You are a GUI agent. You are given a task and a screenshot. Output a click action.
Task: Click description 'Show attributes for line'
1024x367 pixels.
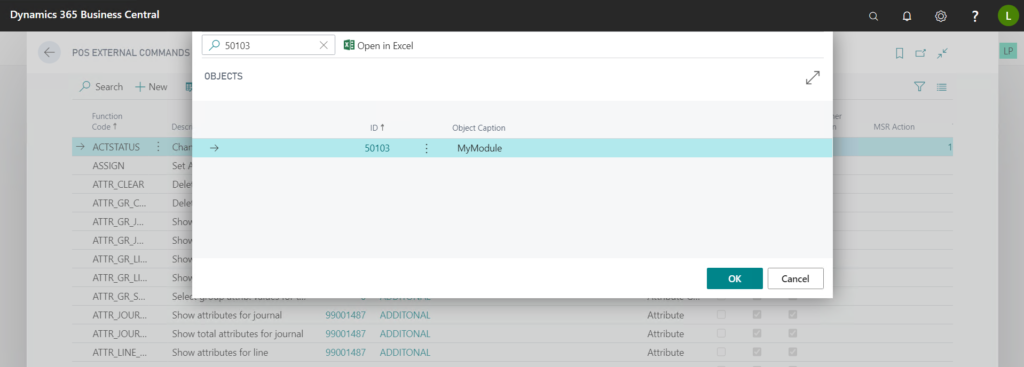pyautogui.click(x=220, y=353)
